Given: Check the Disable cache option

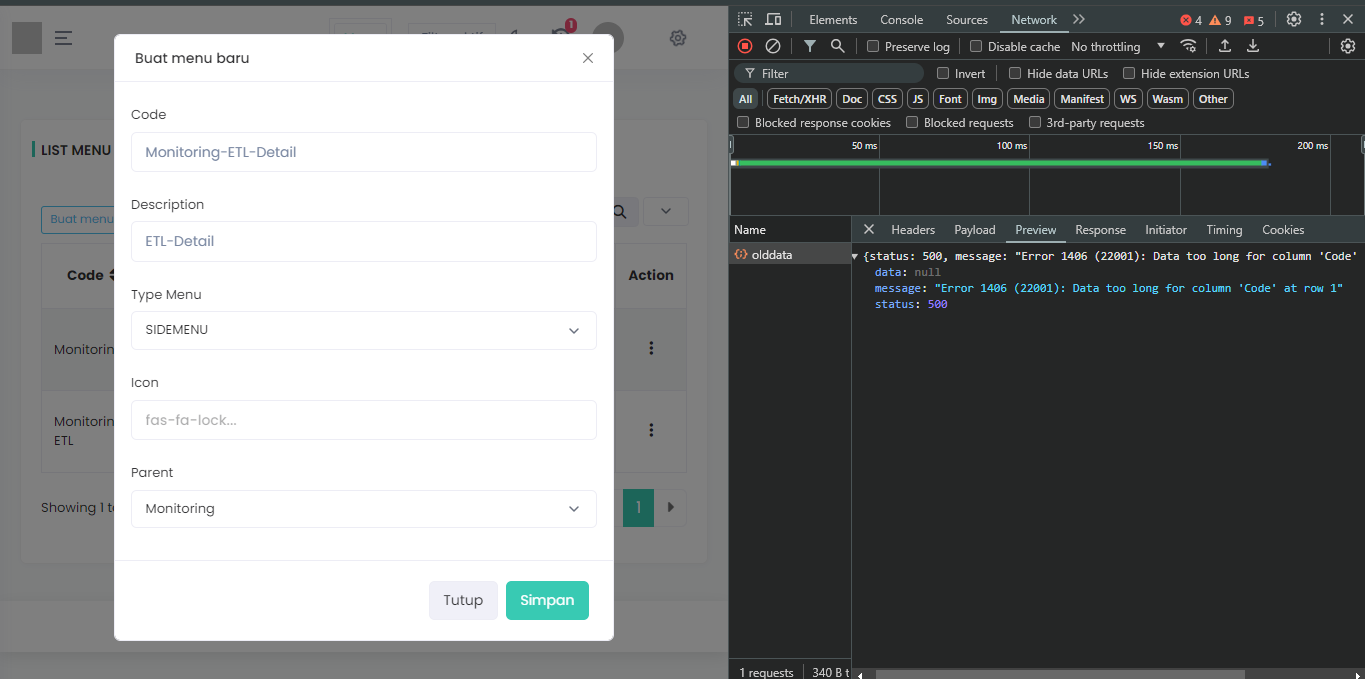Looking at the screenshot, I should click(x=976, y=47).
